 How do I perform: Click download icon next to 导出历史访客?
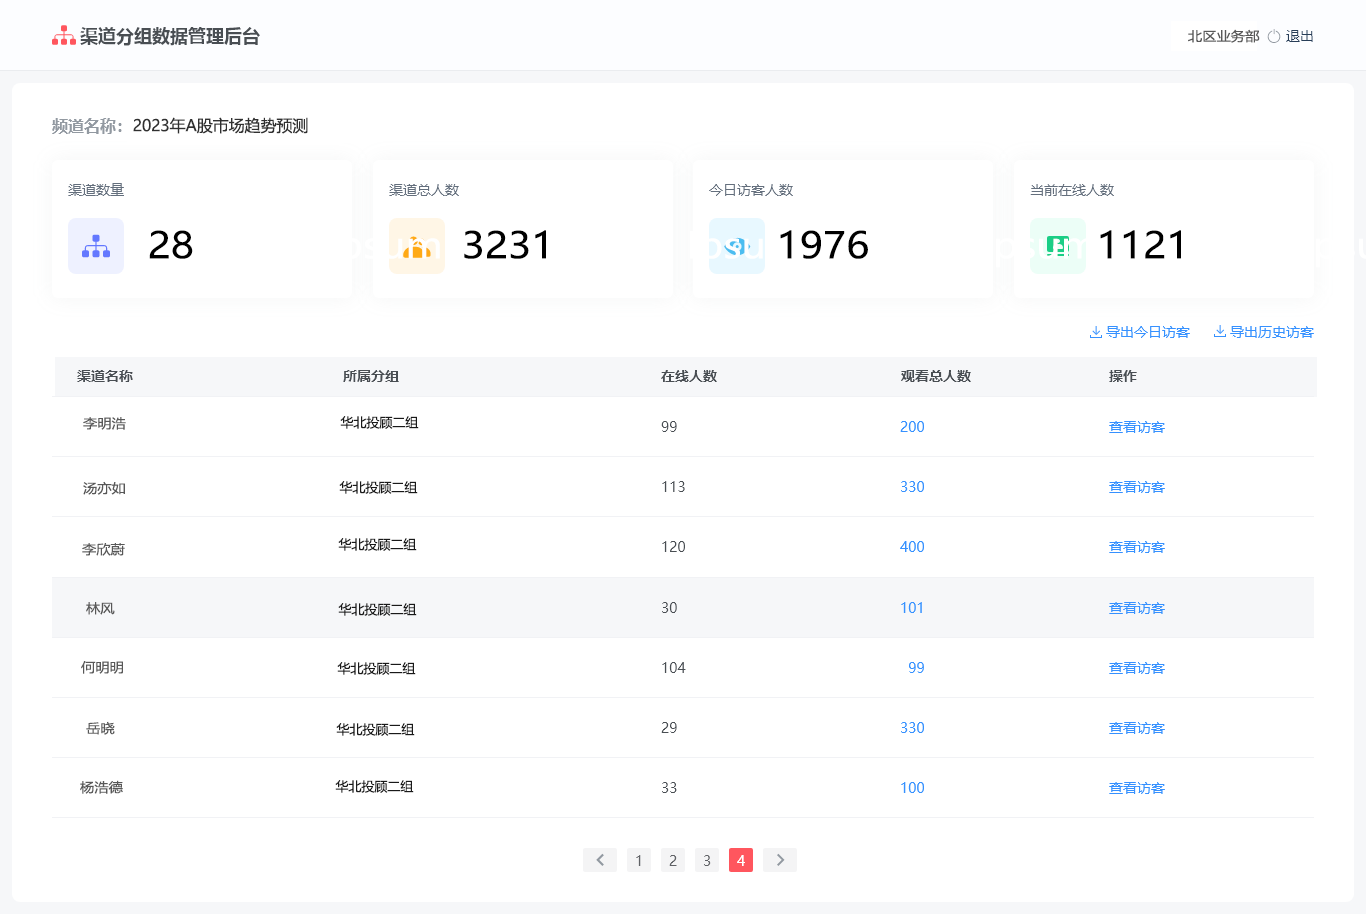pos(1220,332)
